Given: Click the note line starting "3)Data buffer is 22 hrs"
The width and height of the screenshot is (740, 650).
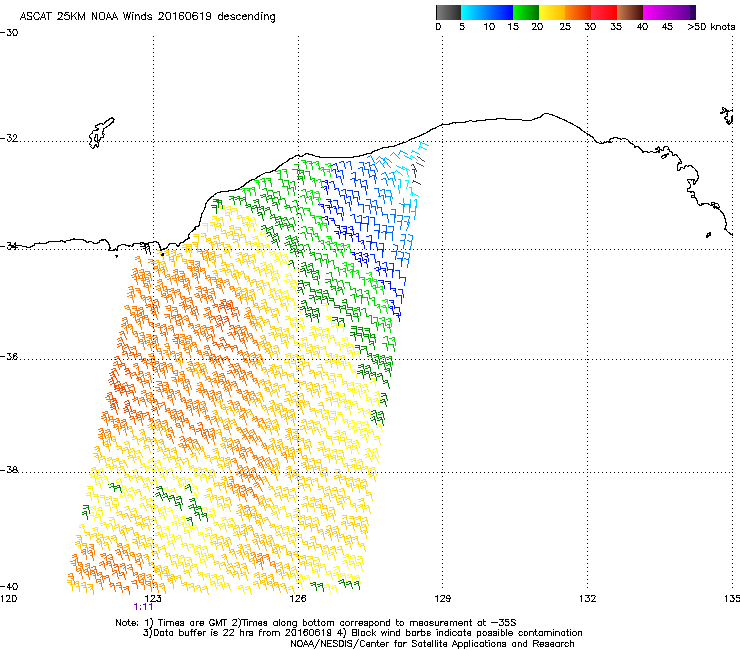Looking at the screenshot, I should (x=362, y=633).
